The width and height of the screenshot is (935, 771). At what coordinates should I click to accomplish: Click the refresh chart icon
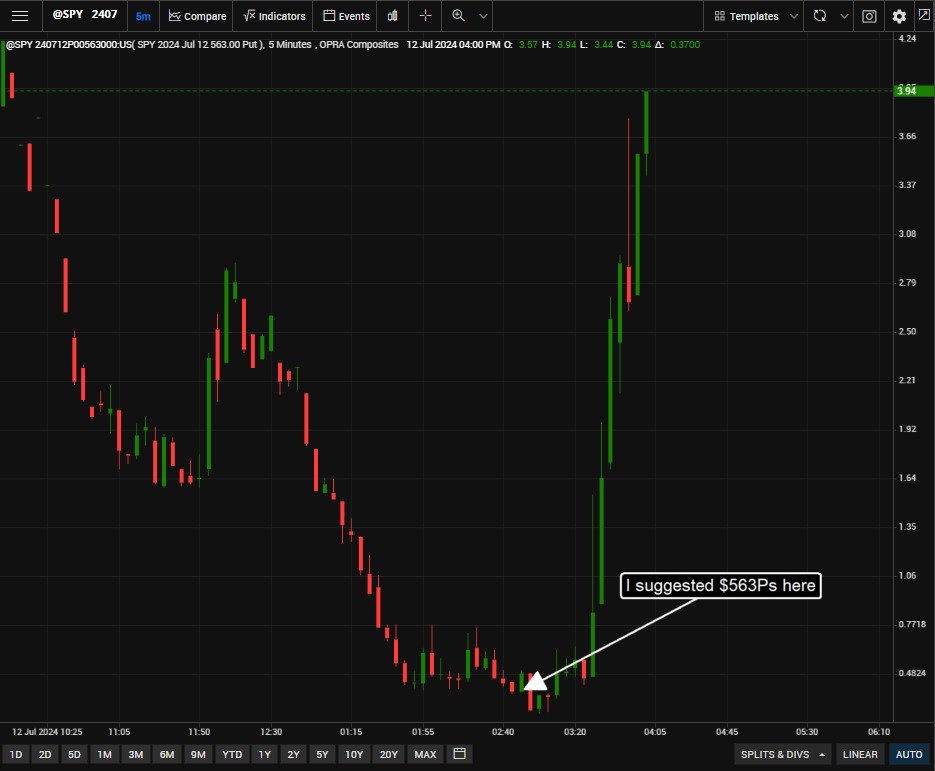[x=820, y=16]
